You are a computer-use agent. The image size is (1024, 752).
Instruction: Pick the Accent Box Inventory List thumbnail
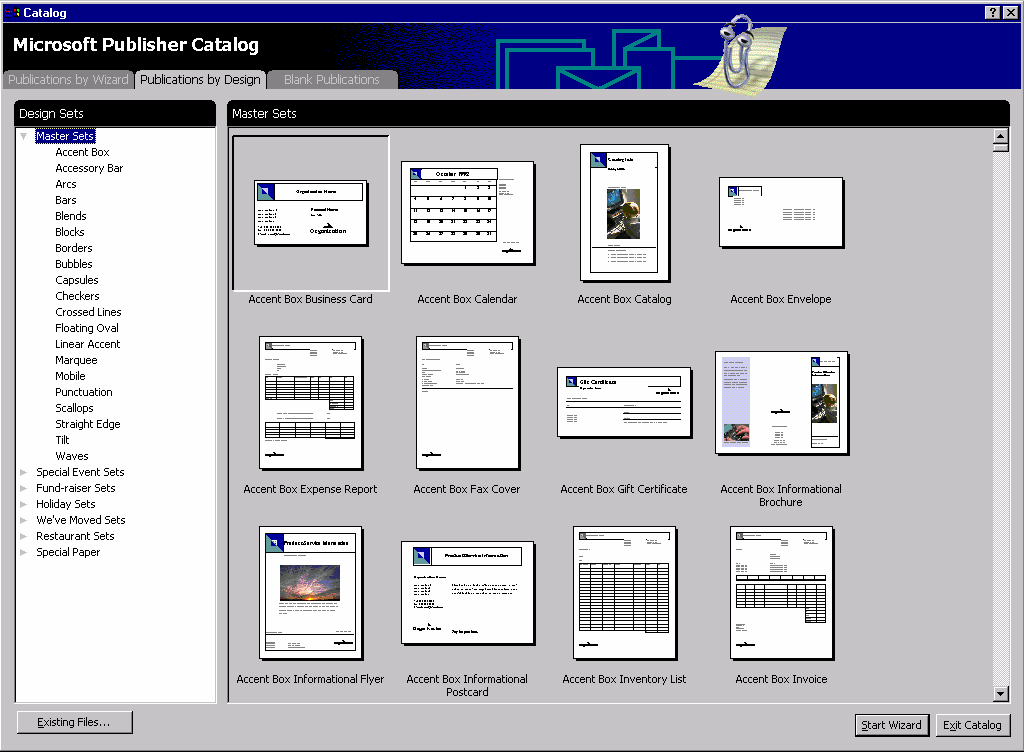(624, 593)
